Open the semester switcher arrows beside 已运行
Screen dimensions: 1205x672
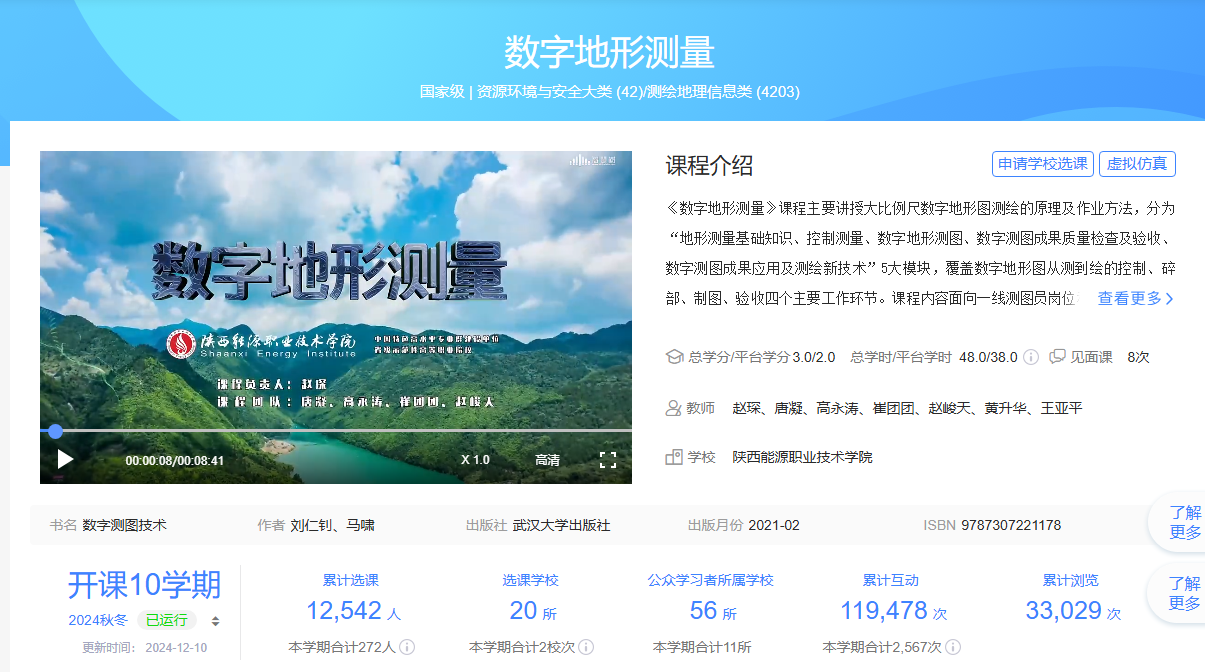pos(215,621)
